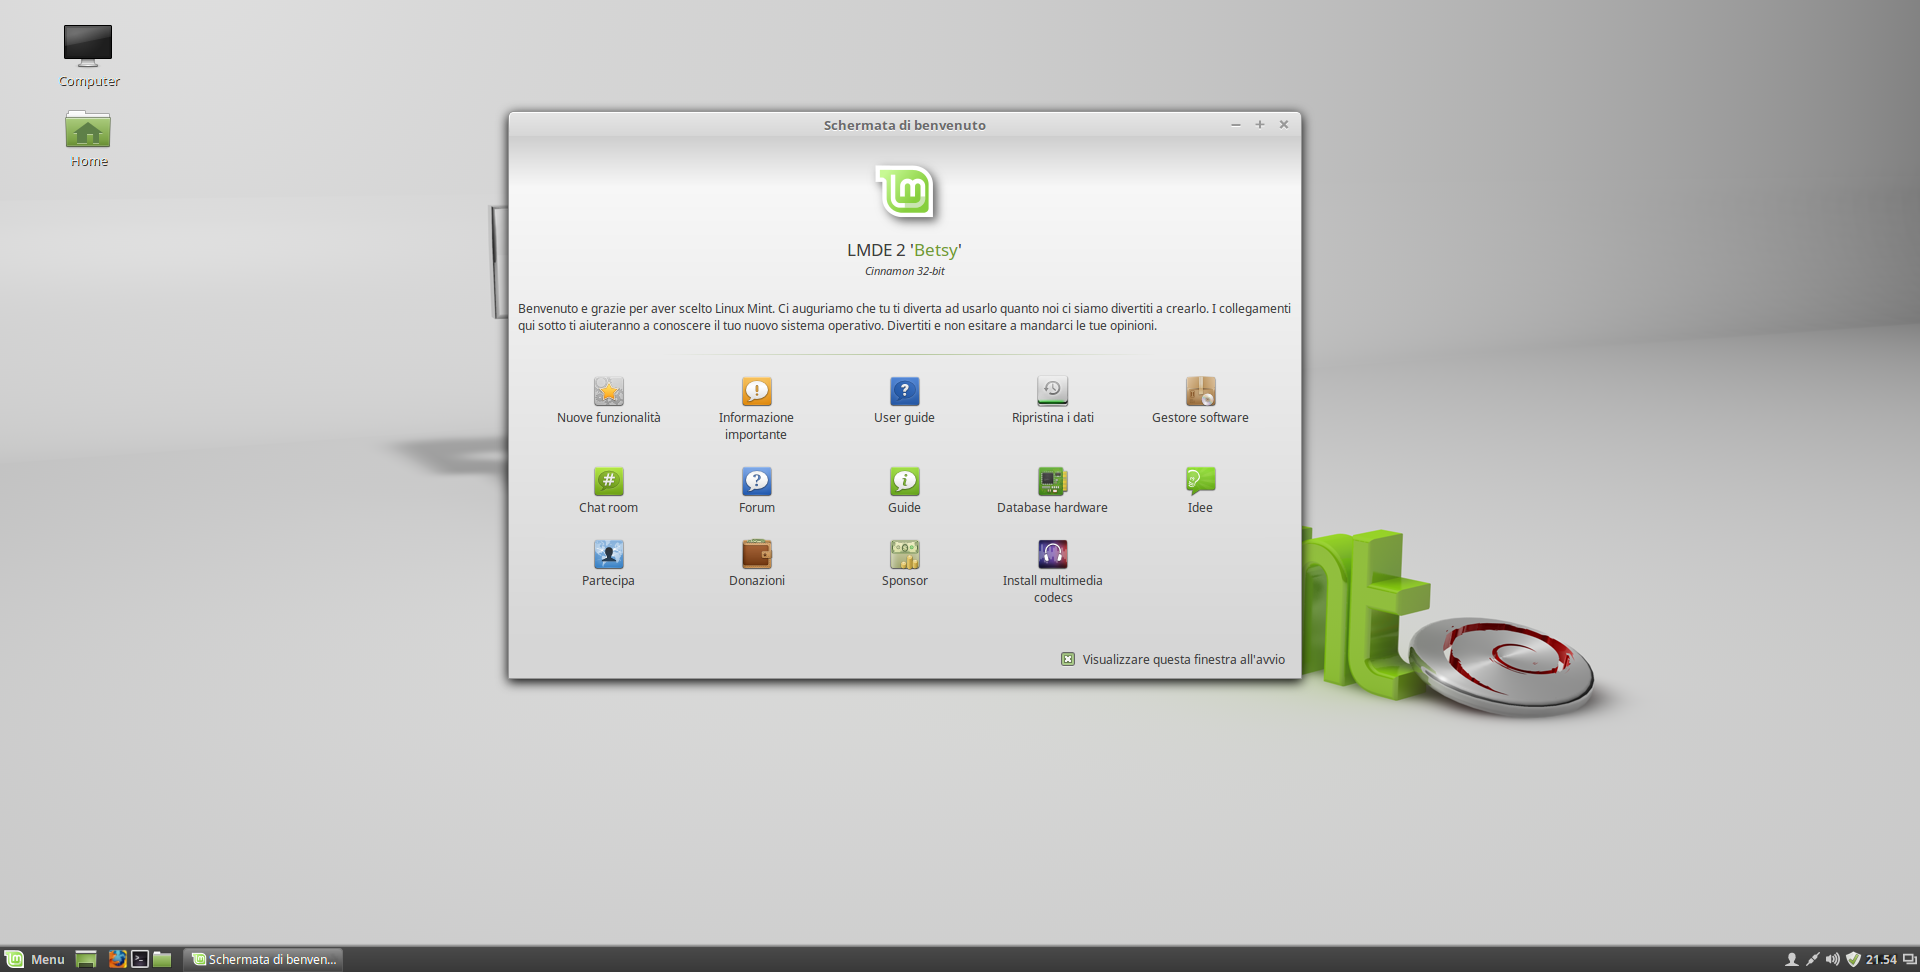The height and width of the screenshot is (972, 1920).
Task: Launch Firefox from the panel
Action: point(117,959)
